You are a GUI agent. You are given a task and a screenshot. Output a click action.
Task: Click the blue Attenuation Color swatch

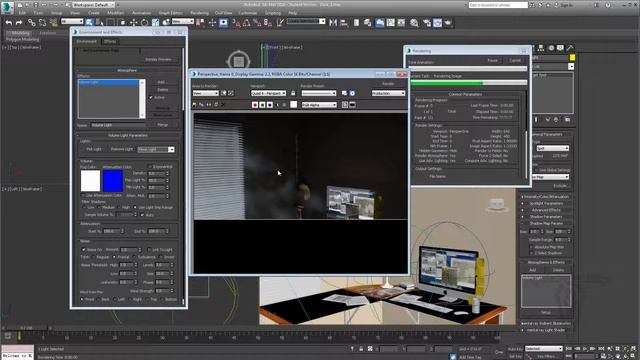(x=113, y=180)
